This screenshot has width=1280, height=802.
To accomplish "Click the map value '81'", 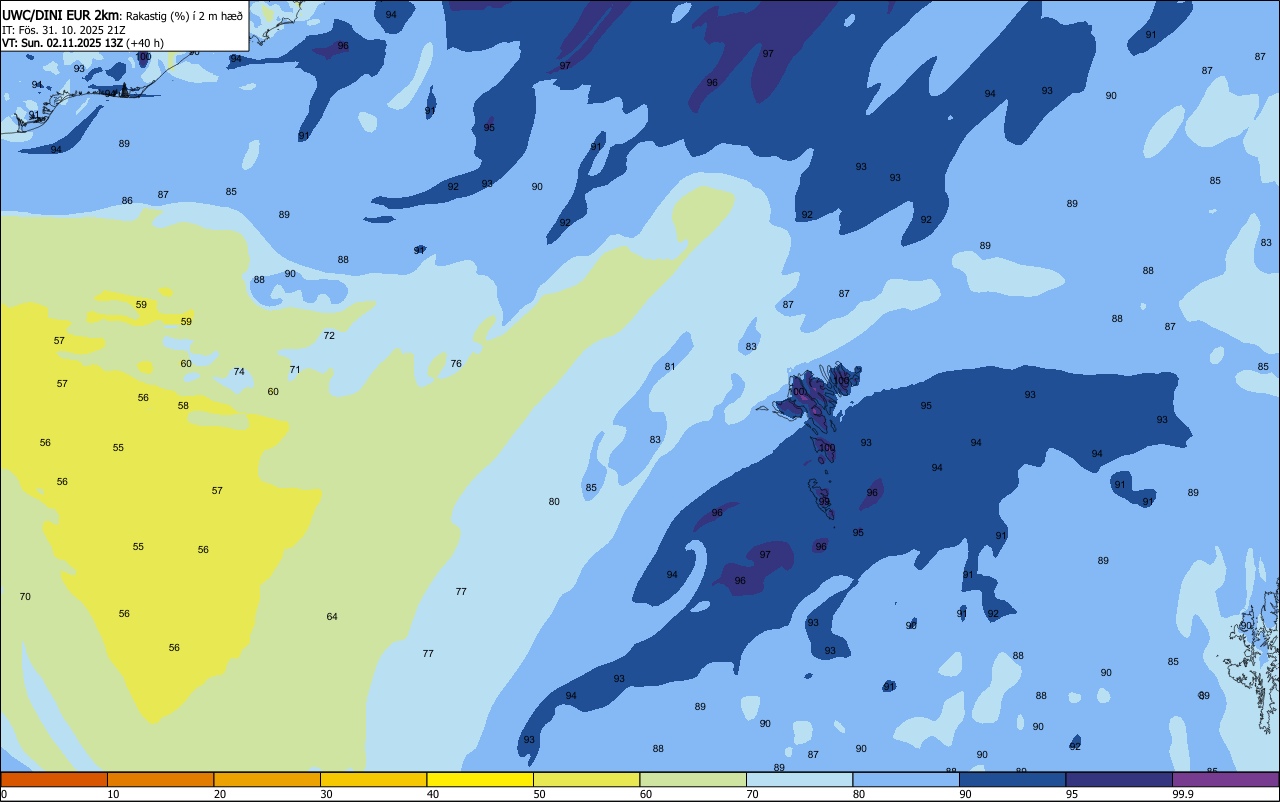I will (x=670, y=367).
